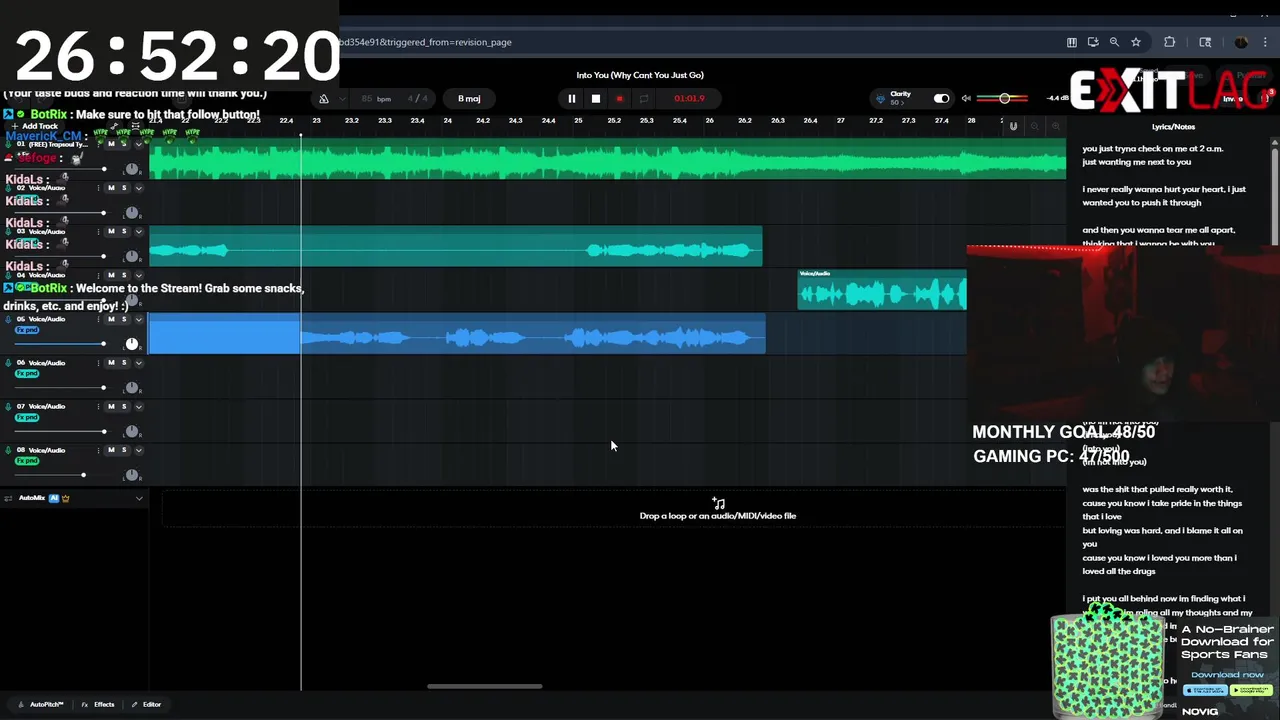
Task: Click the pan knob of track 06
Action: click(x=131, y=388)
